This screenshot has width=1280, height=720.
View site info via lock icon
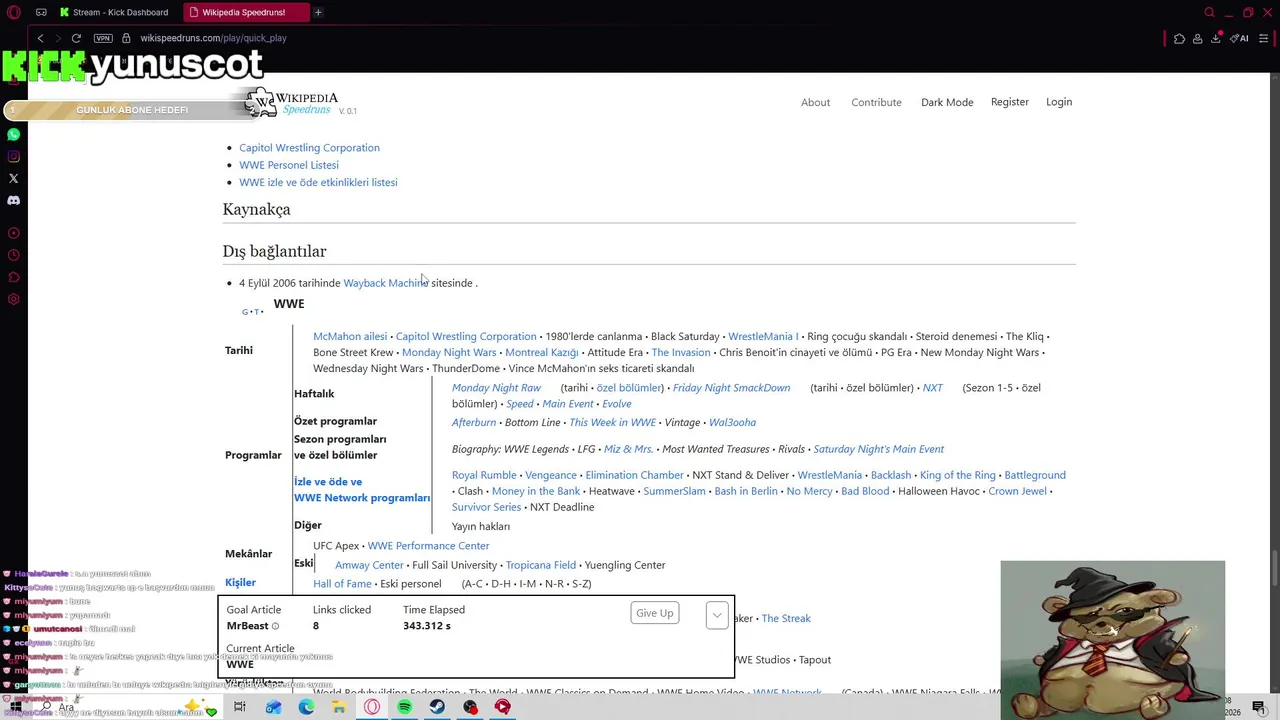(x=126, y=38)
